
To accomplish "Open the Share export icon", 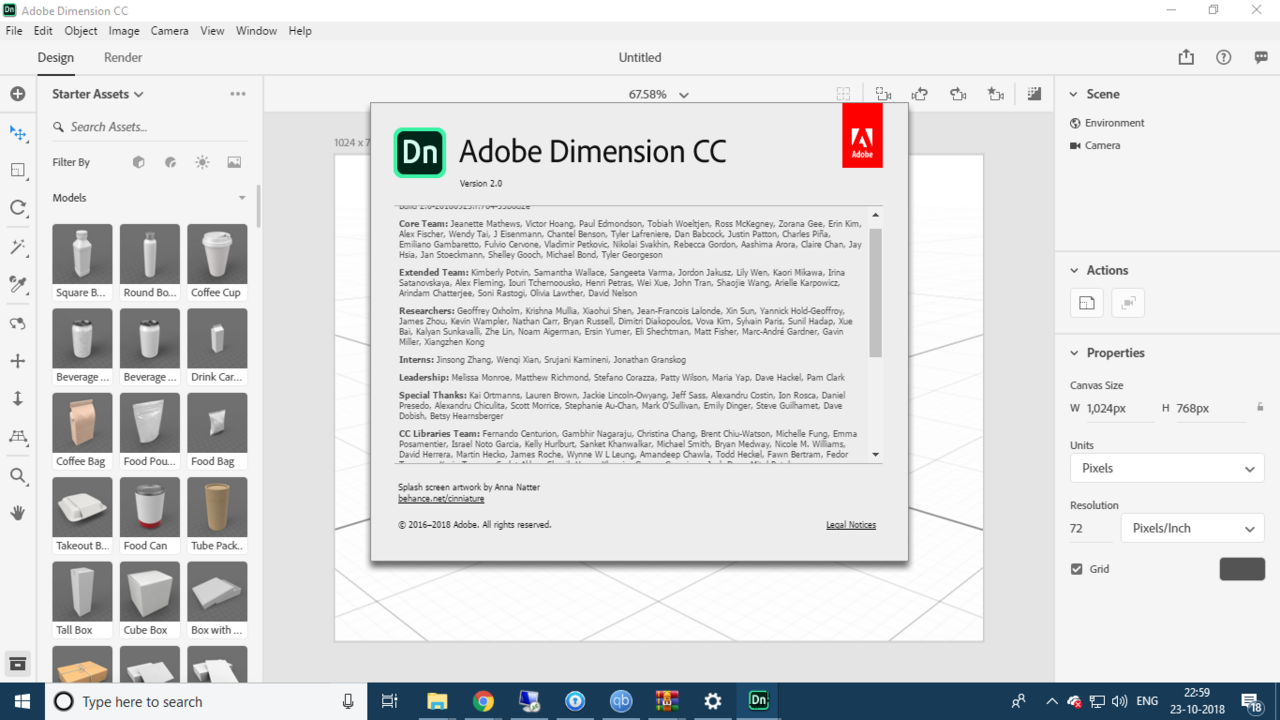I will [1186, 58].
